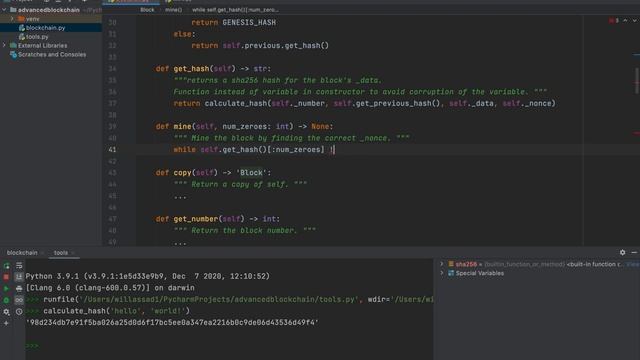Click scroll to end console icon

click(19, 277)
